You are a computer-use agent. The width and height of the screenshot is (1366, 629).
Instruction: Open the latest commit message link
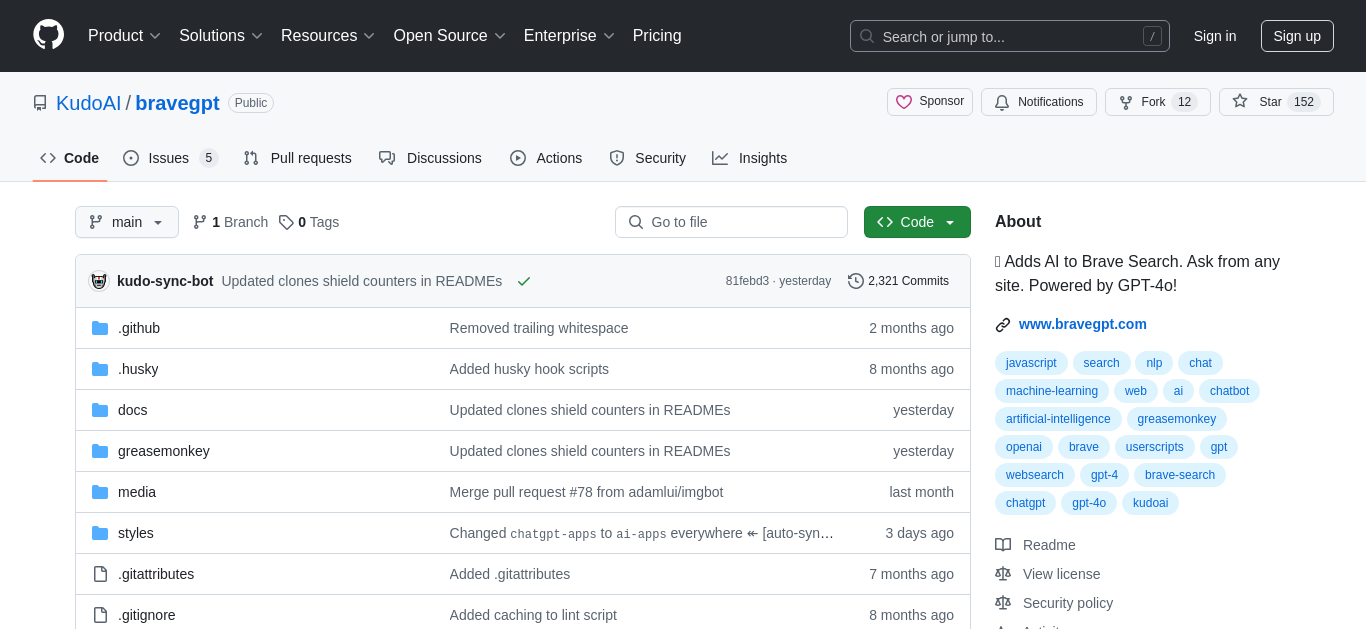(362, 281)
